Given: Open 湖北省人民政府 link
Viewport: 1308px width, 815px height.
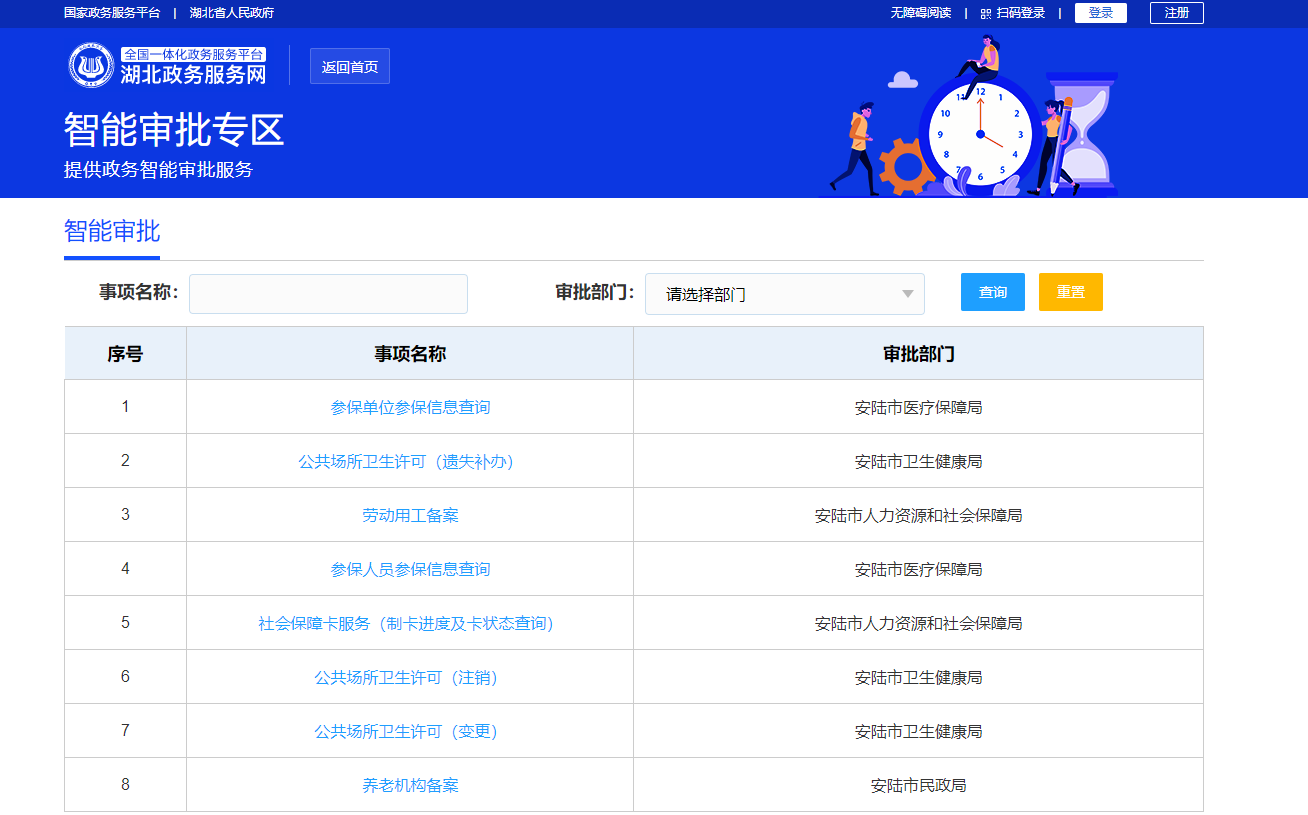Looking at the screenshot, I should 232,13.
